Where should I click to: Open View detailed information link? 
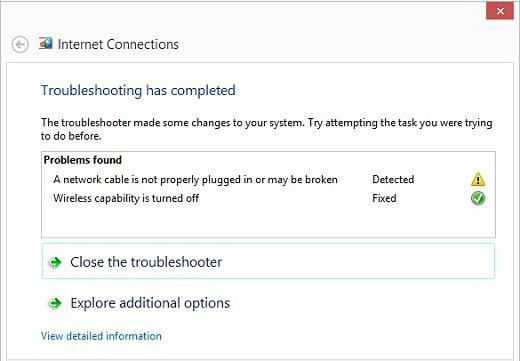(x=101, y=336)
